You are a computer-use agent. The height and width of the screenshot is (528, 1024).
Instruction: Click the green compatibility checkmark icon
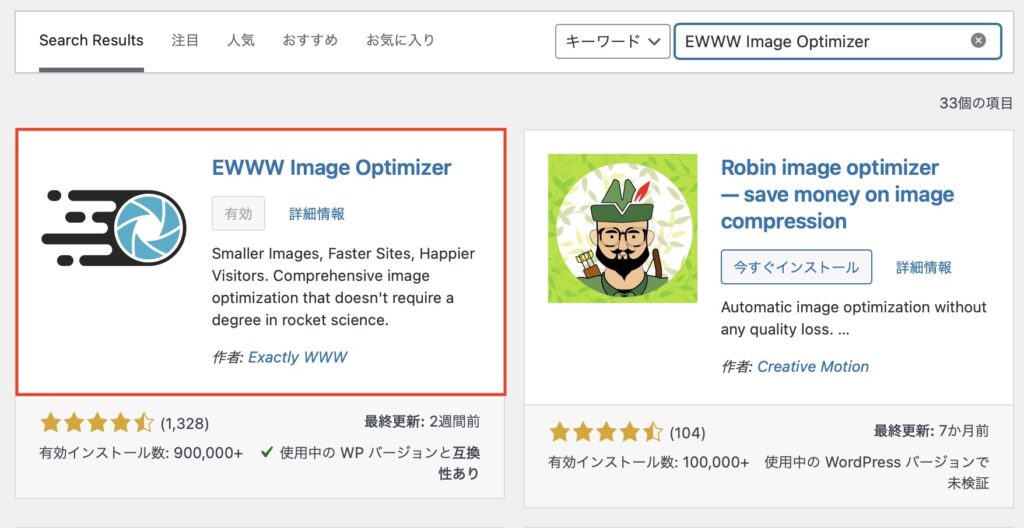pyautogui.click(x=266, y=452)
